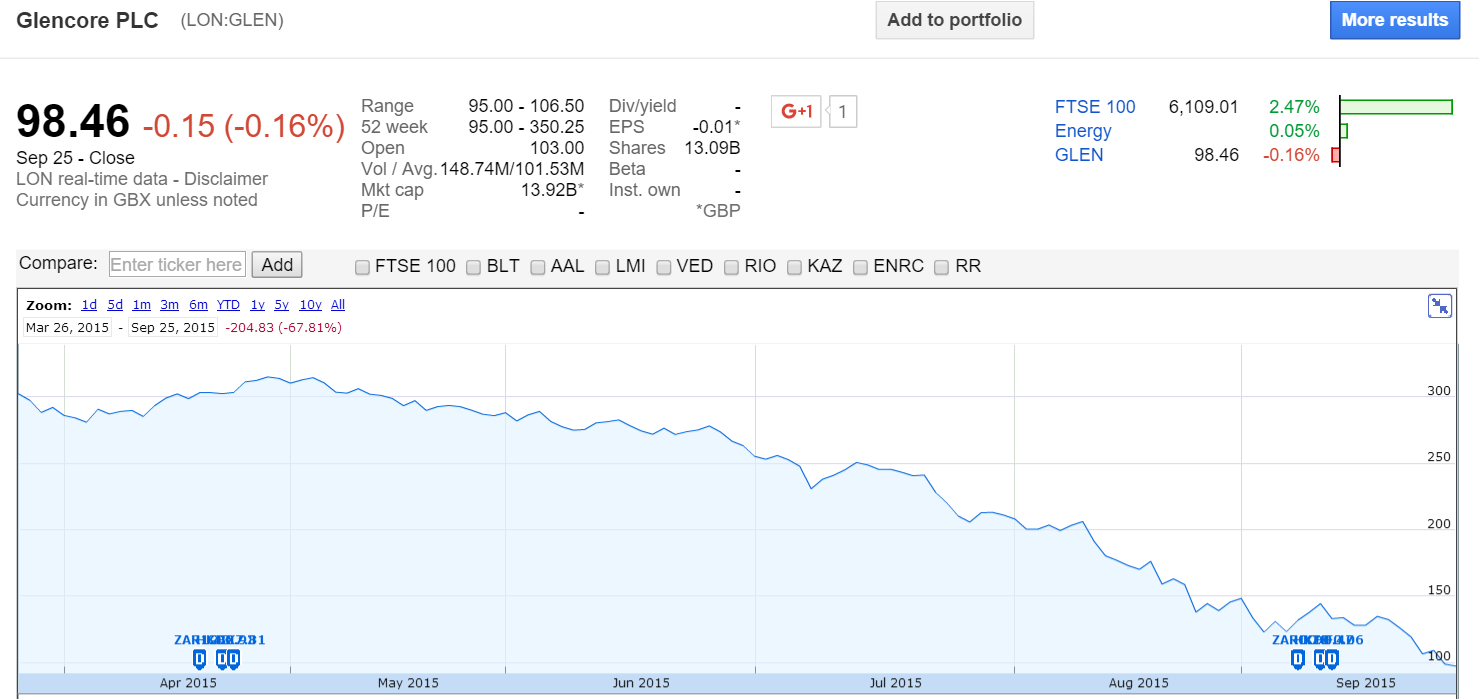
Task: Click the green FTSE 100 performance bar
Action: point(1395,107)
